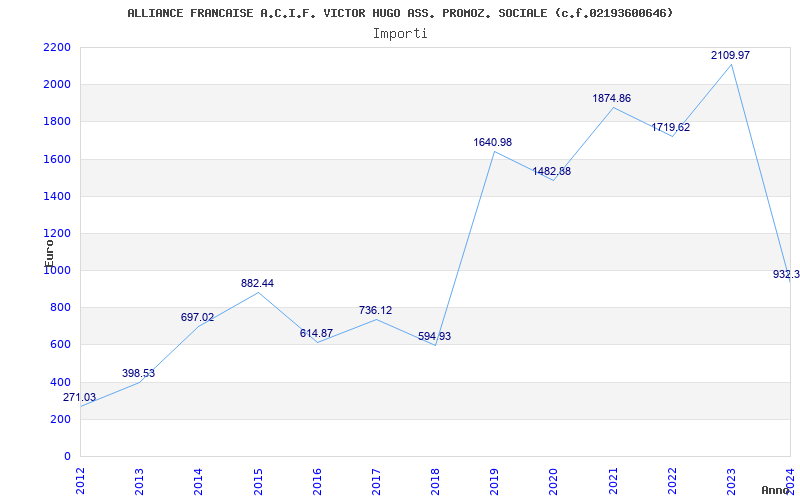This screenshot has width=800, height=500.
Task: Click the 2021 x-axis year label
Action: [x=613, y=481]
